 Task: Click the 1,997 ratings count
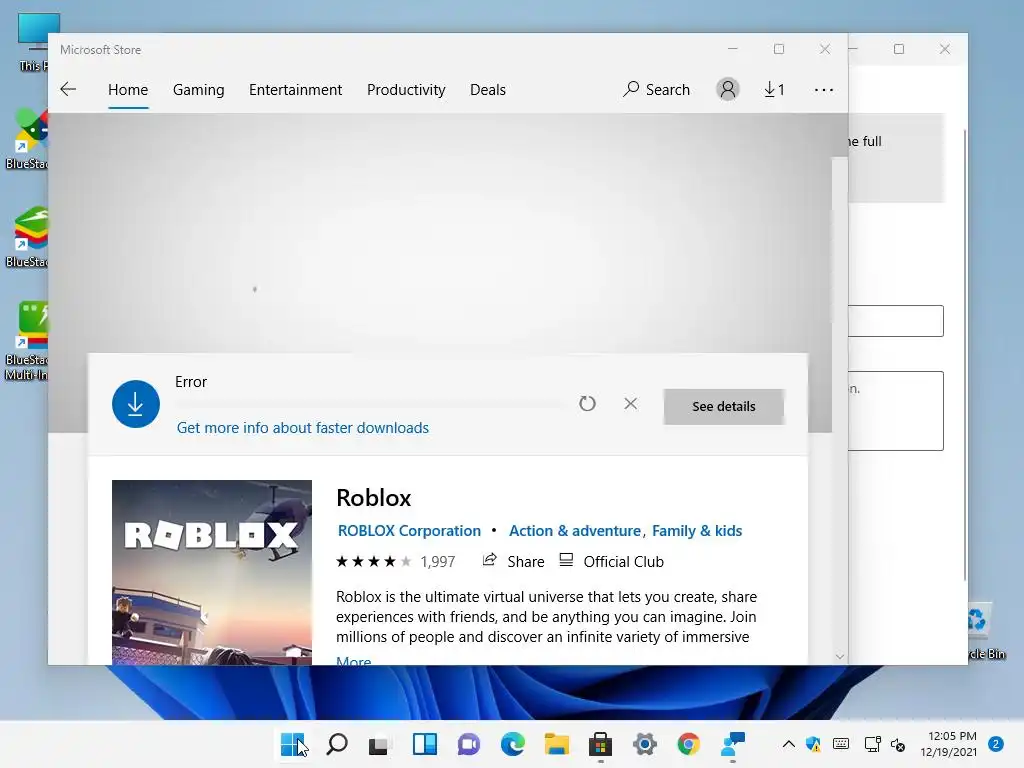[438, 562]
